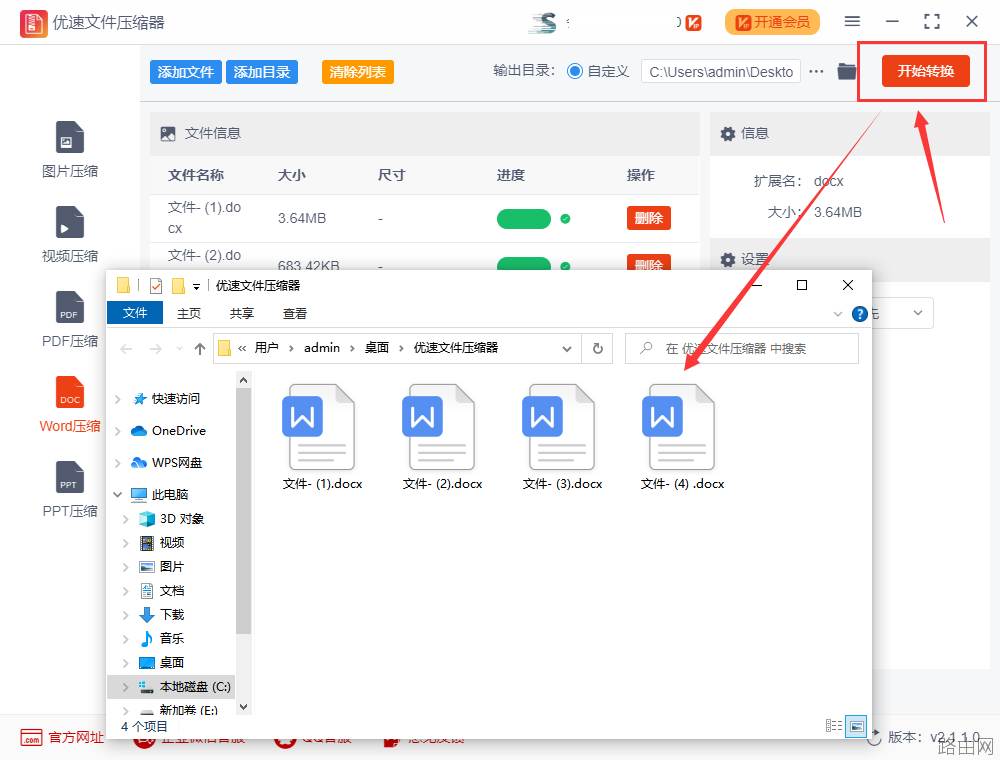Open the 文件 menu tab in Explorer

pyautogui.click(x=135, y=313)
